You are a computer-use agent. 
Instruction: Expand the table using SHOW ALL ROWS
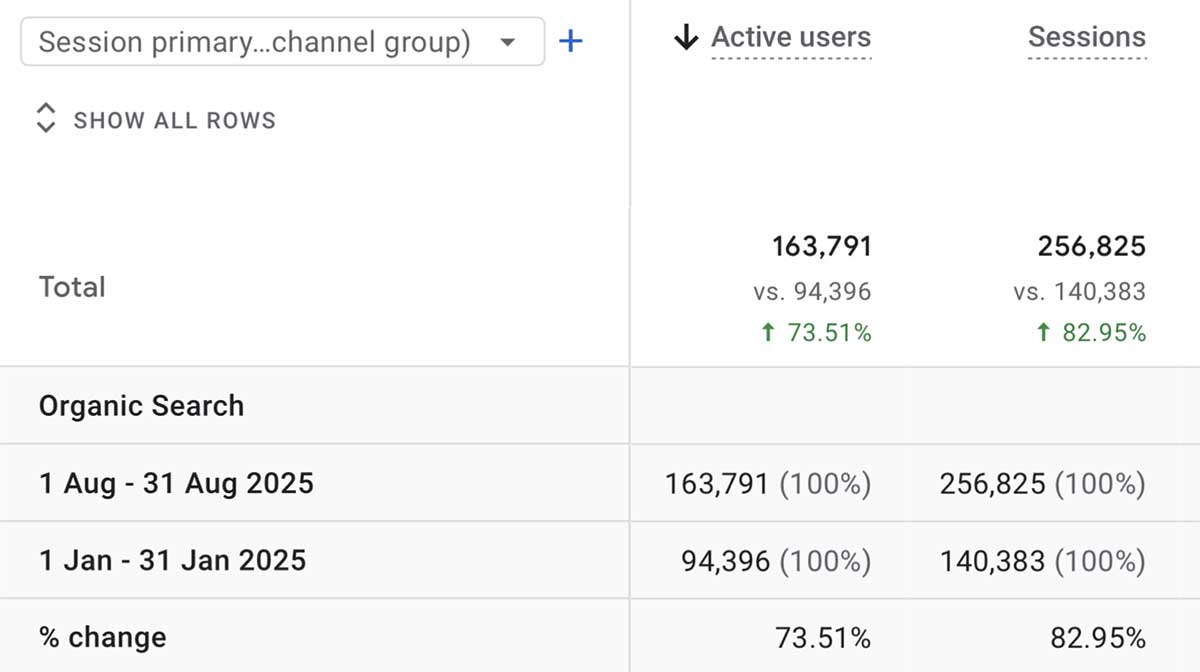point(174,120)
